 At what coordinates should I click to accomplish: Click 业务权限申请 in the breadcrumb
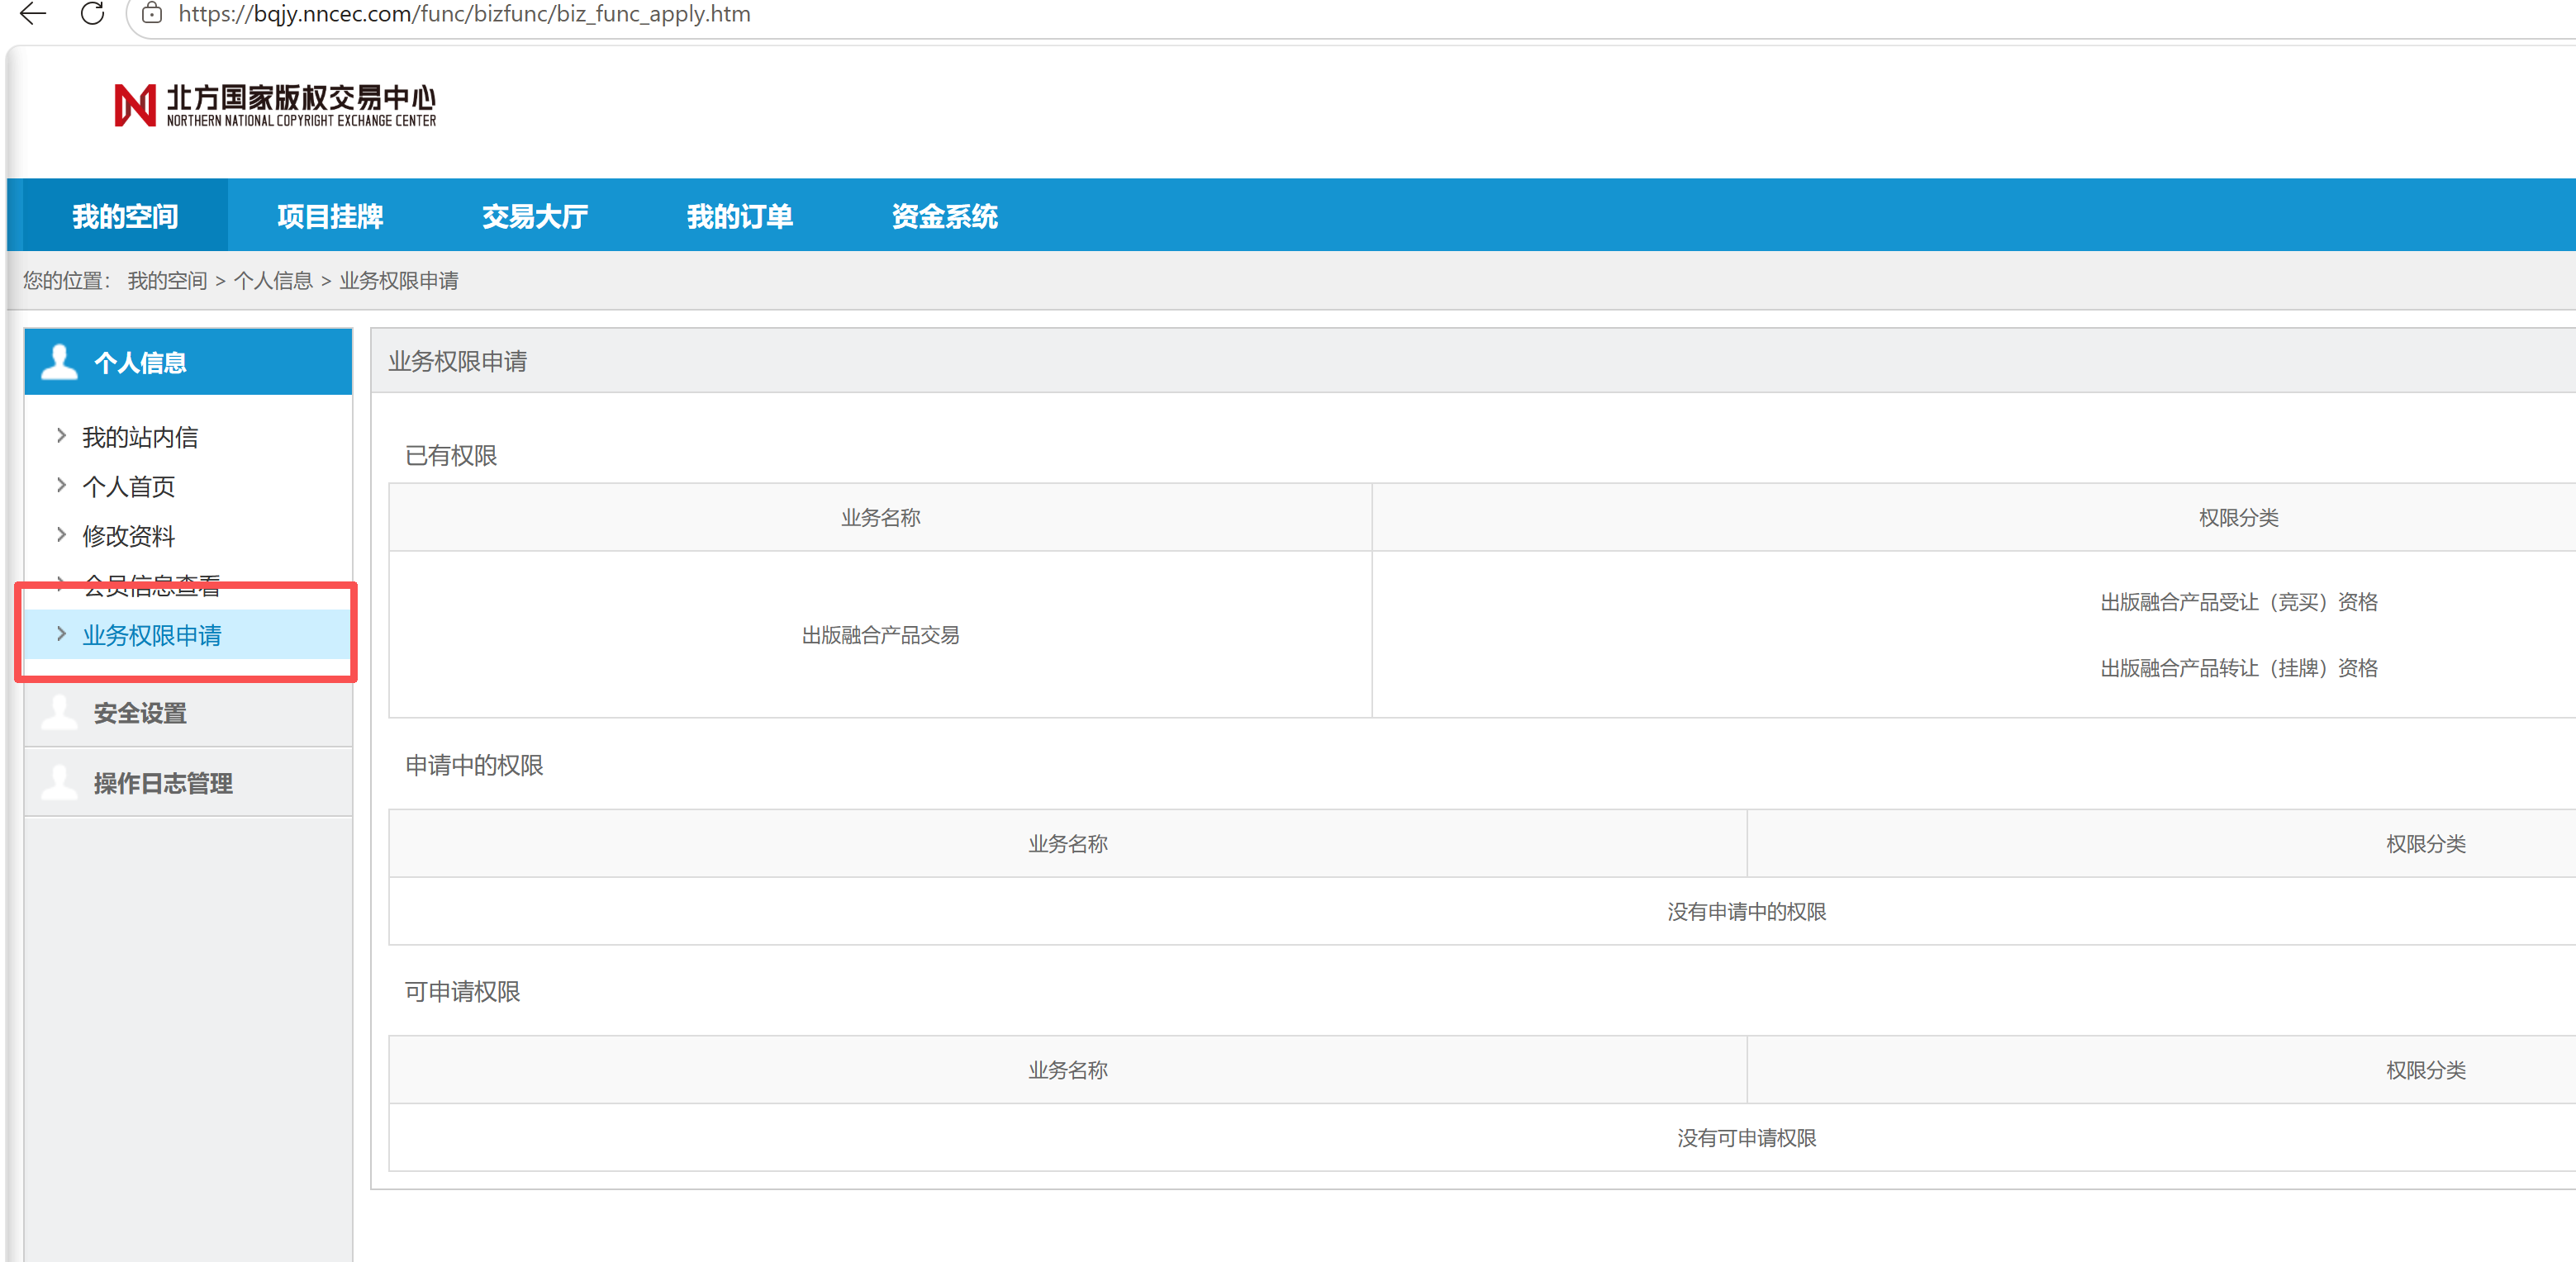pyautogui.click(x=399, y=281)
